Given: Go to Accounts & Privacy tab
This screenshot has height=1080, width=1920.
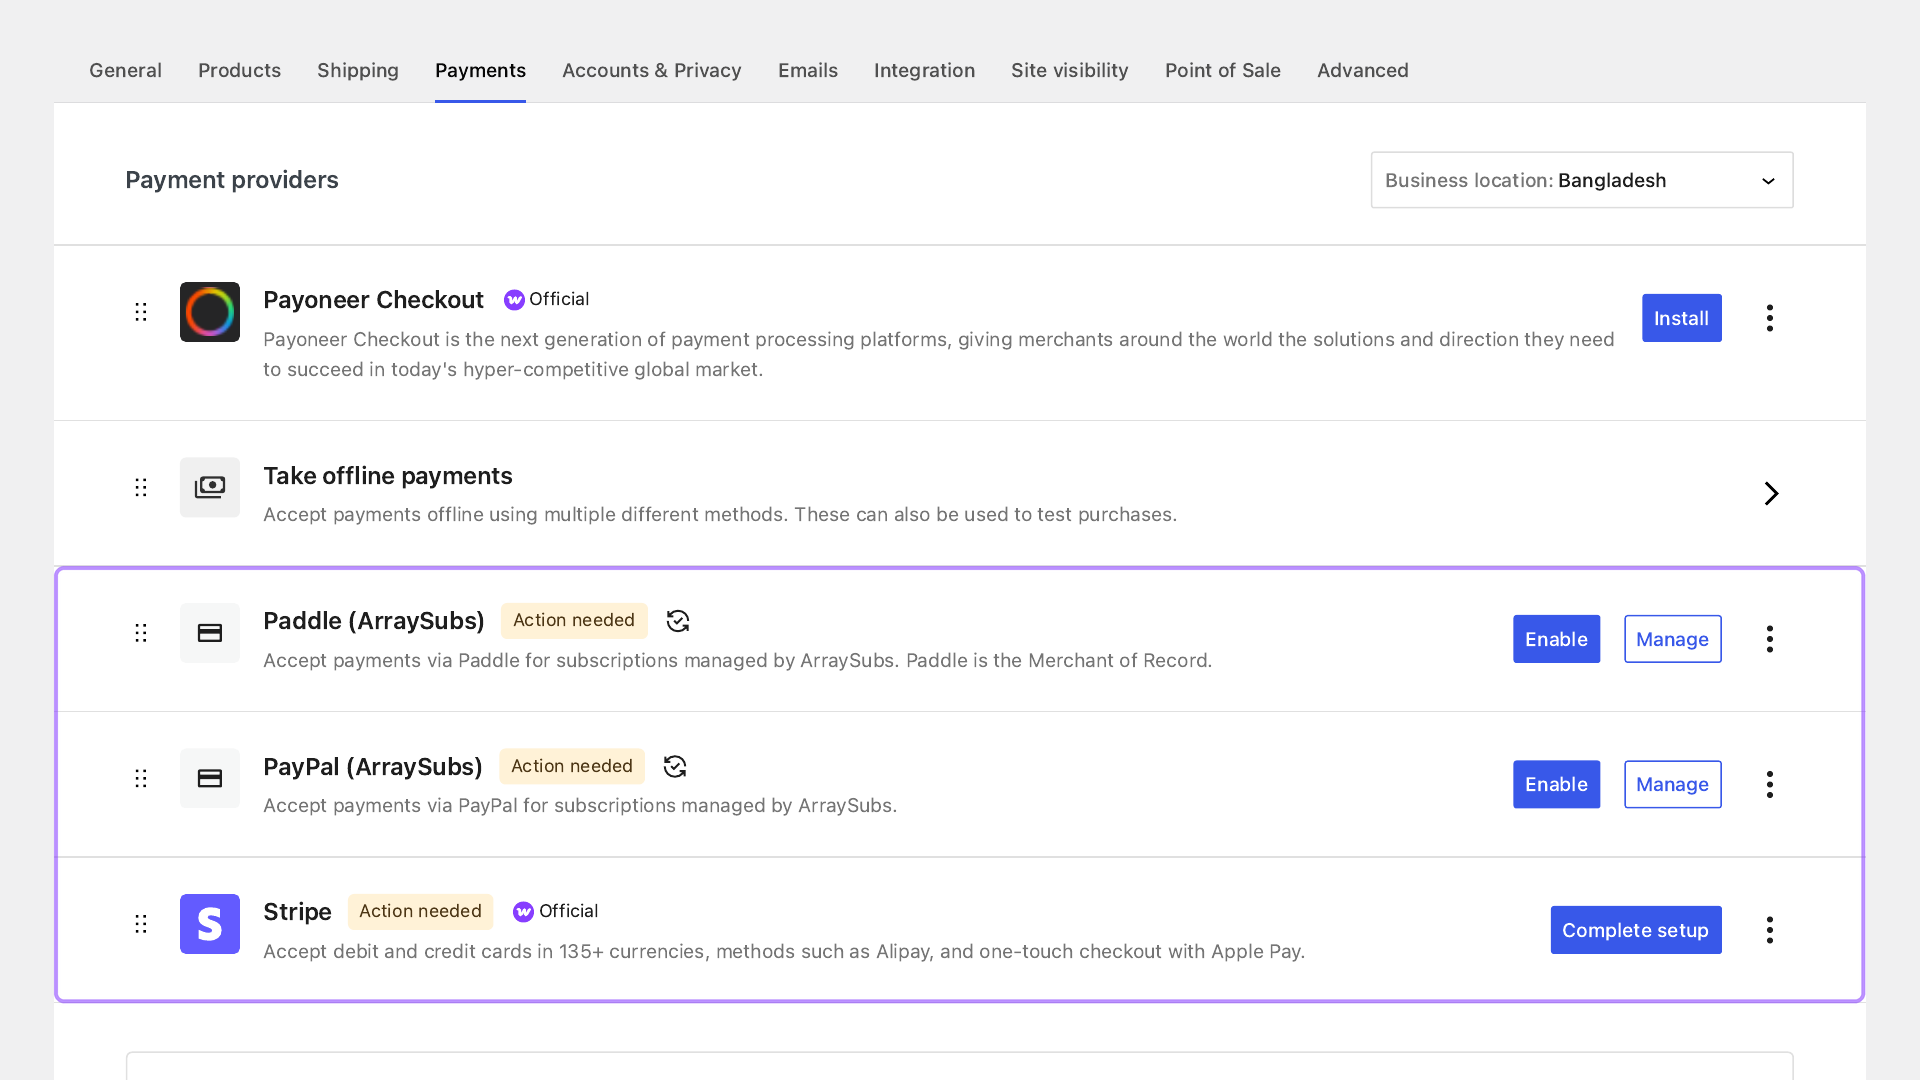Looking at the screenshot, I should [x=652, y=70].
